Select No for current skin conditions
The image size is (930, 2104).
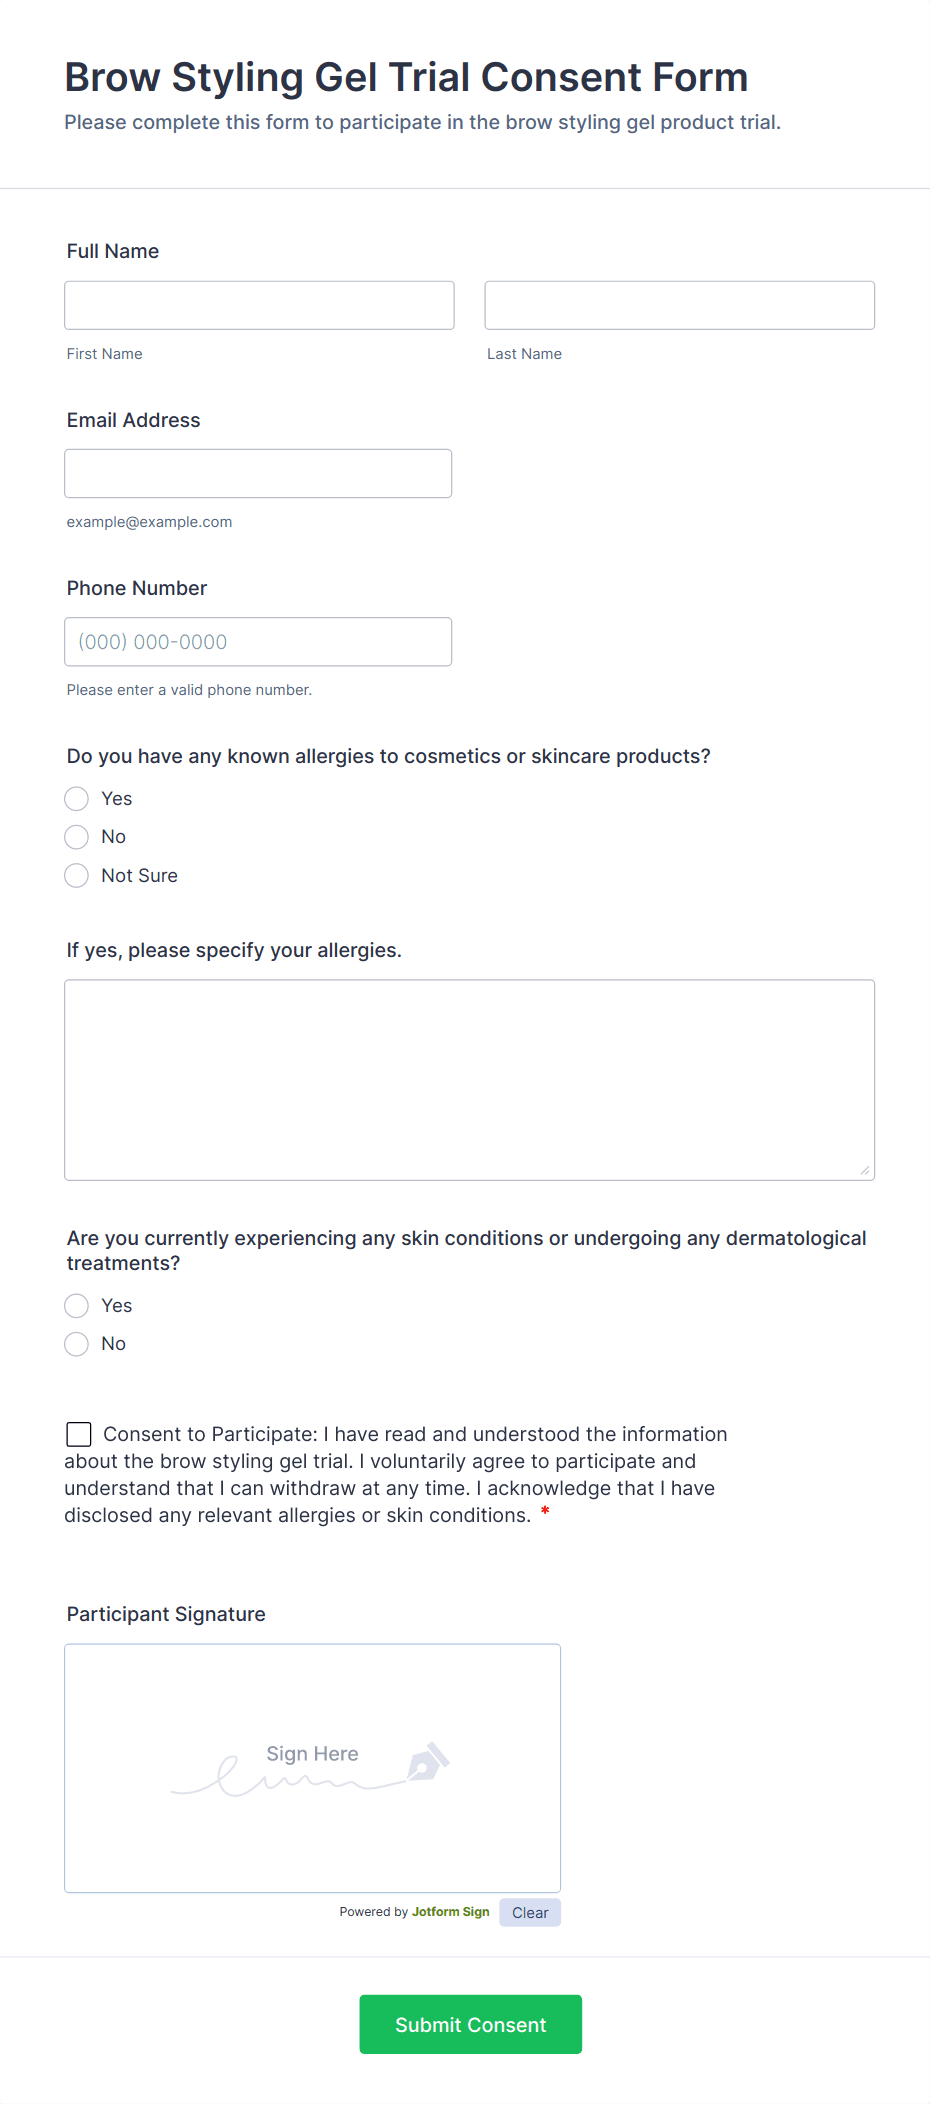point(76,1343)
